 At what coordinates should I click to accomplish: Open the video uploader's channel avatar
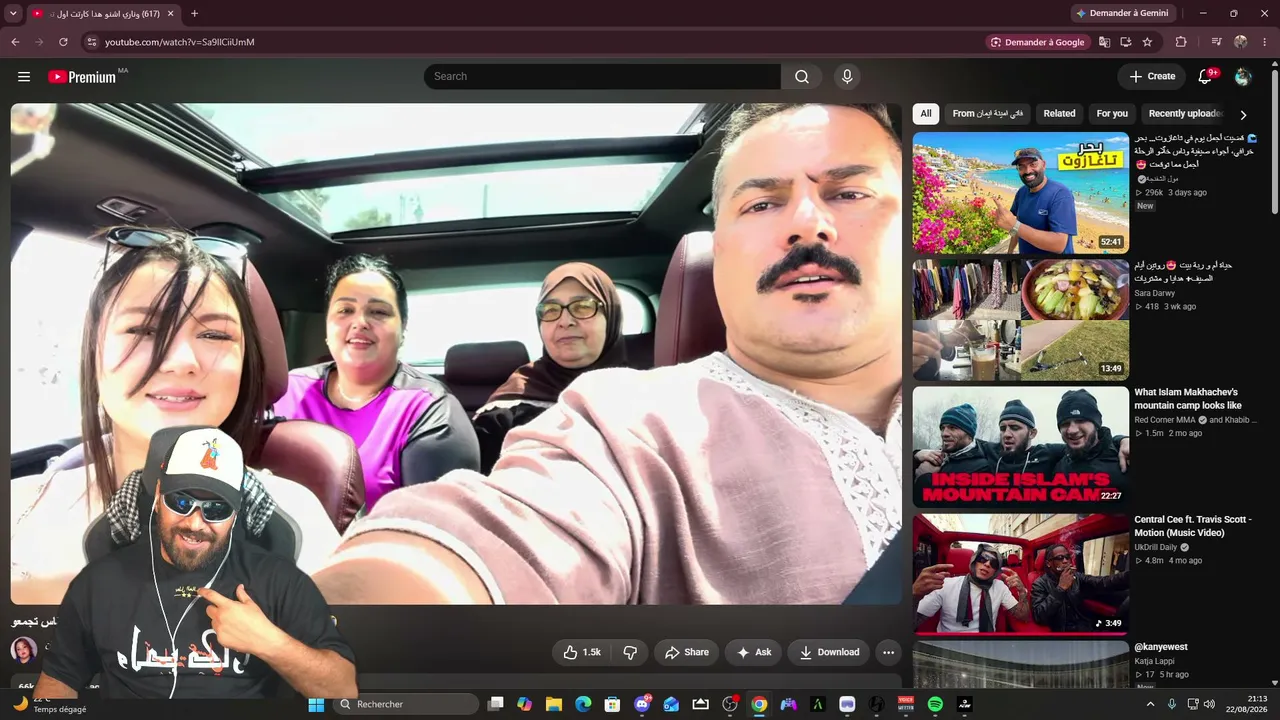[x=24, y=650]
